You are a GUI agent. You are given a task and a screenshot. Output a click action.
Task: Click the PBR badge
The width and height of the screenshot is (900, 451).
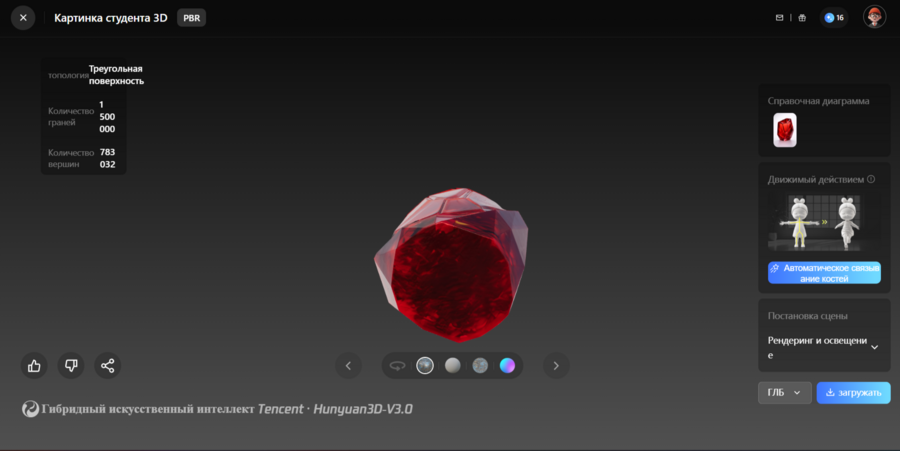(192, 18)
